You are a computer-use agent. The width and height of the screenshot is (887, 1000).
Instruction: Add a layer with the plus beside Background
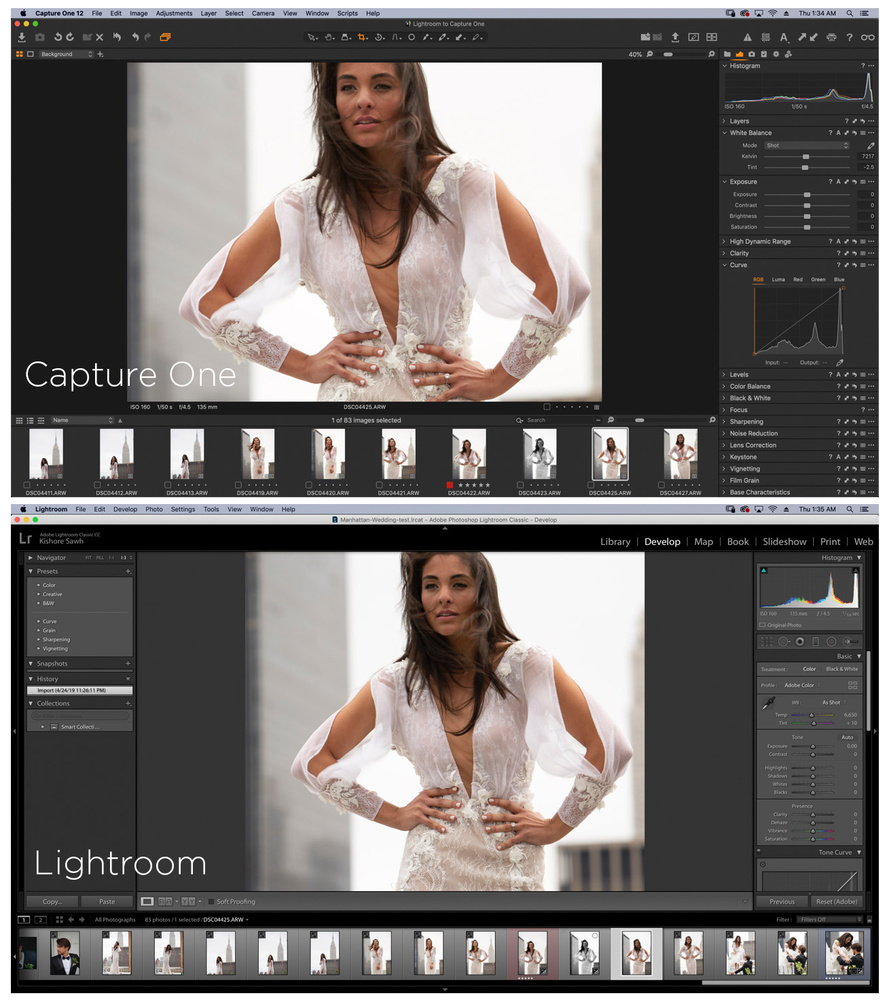pyautogui.click(x=100, y=54)
